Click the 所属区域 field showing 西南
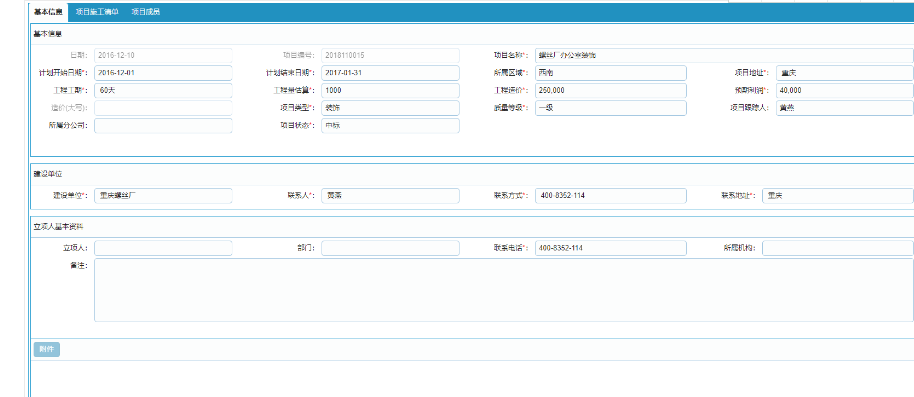 click(610, 73)
